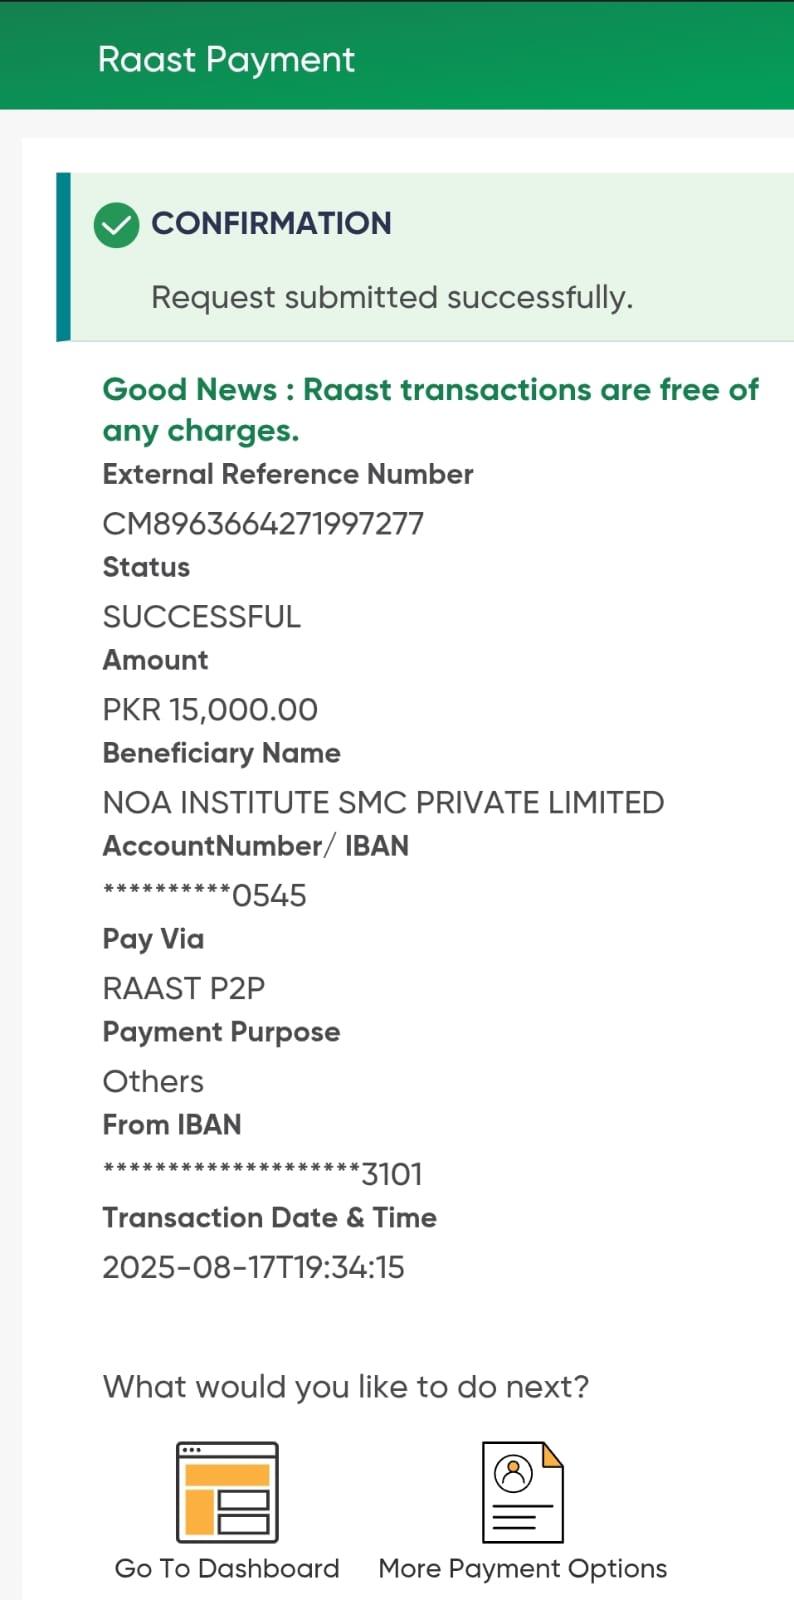Screen dimensions: 794x1600
Task: Open the Go To Dashboard link
Action: (x=227, y=1568)
